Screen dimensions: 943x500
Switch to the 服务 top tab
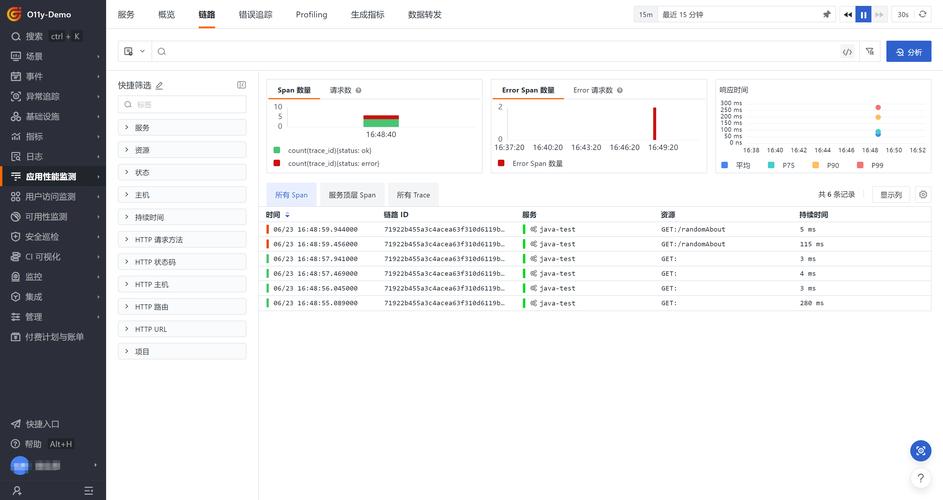pyautogui.click(x=126, y=14)
